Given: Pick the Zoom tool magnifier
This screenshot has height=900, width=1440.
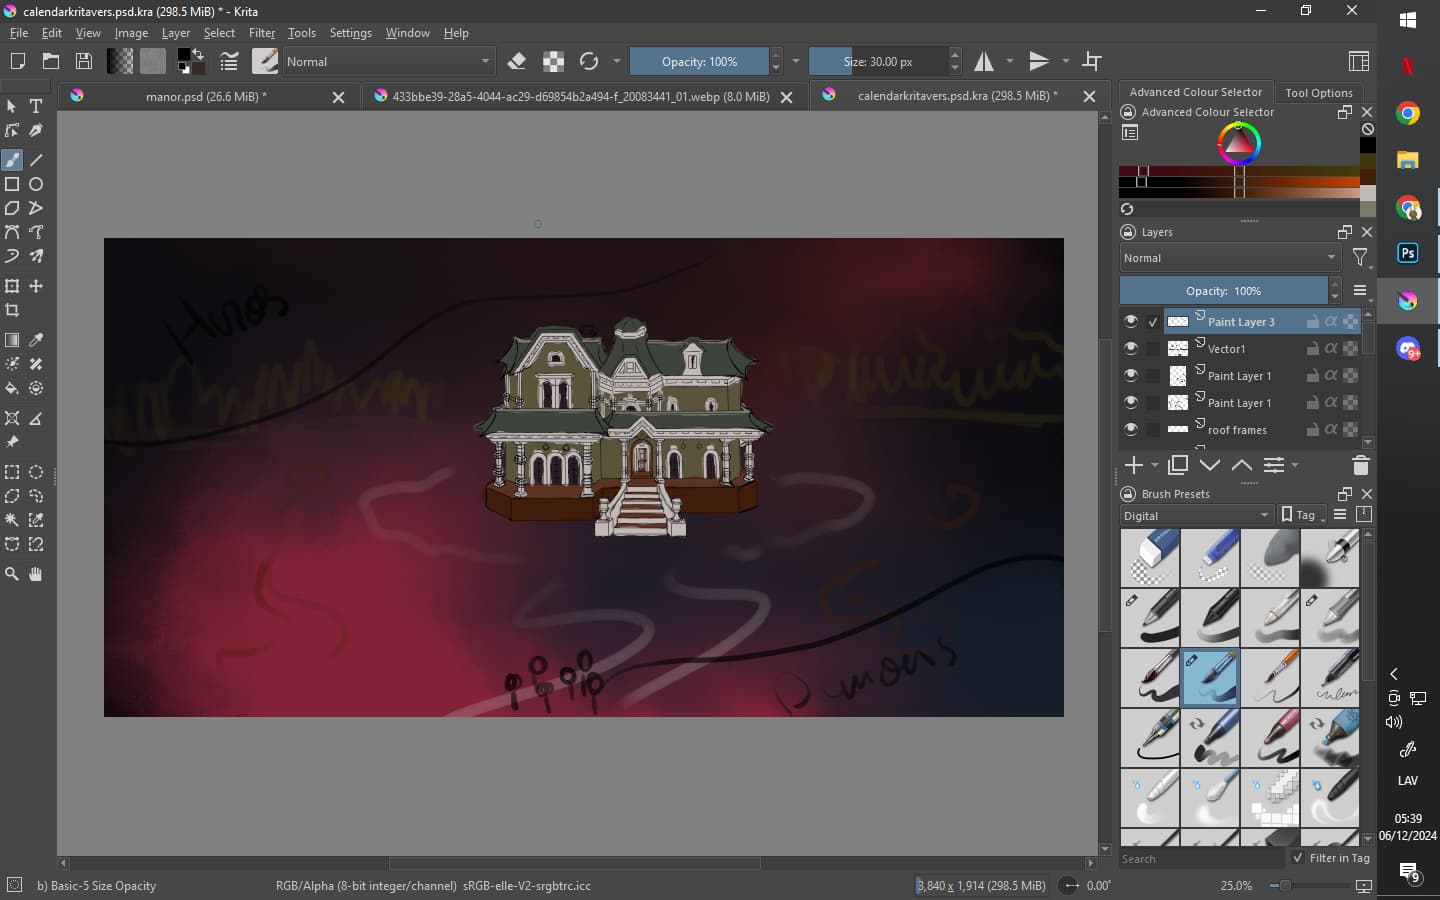Looking at the screenshot, I should click(x=12, y=574).
